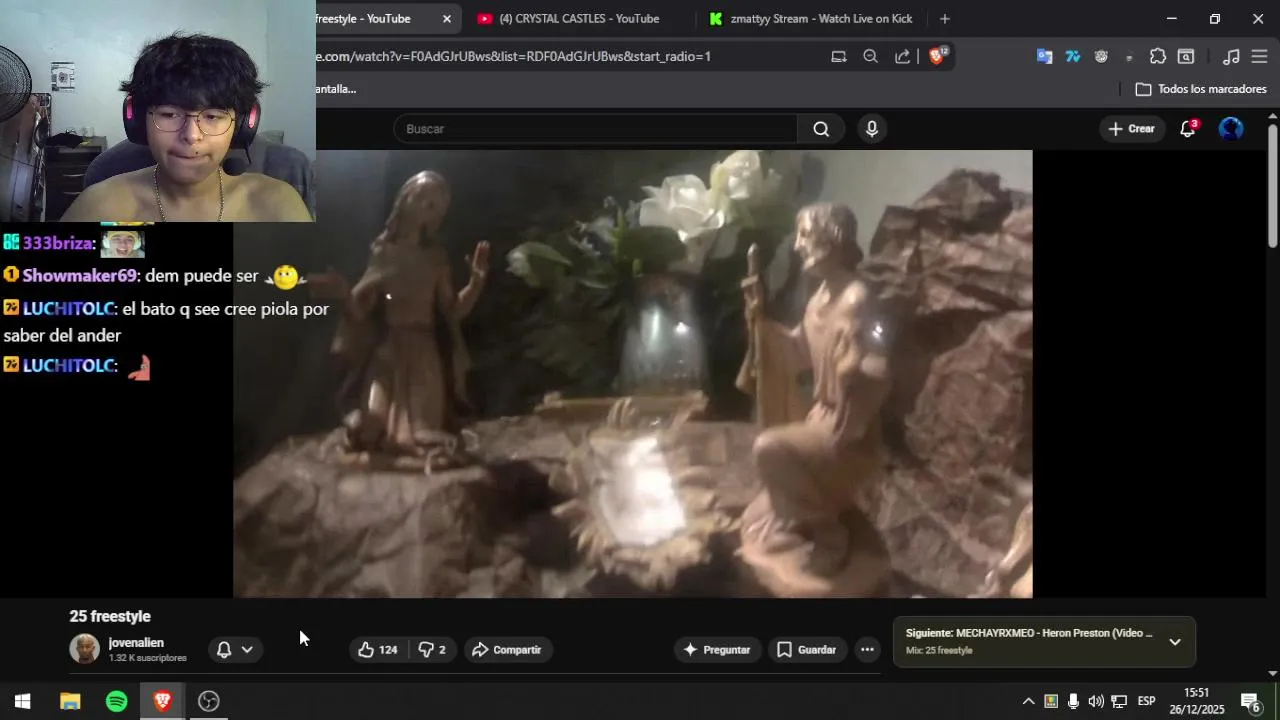
Task: Expand the Siguiente mix playlist panel
Action: (1175, 642)
